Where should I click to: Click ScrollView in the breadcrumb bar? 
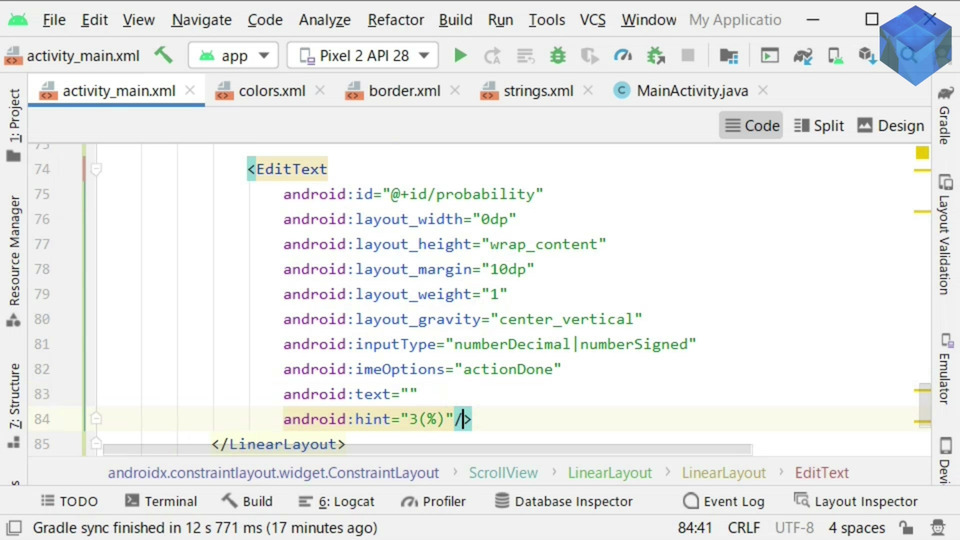tap(503, 473)
